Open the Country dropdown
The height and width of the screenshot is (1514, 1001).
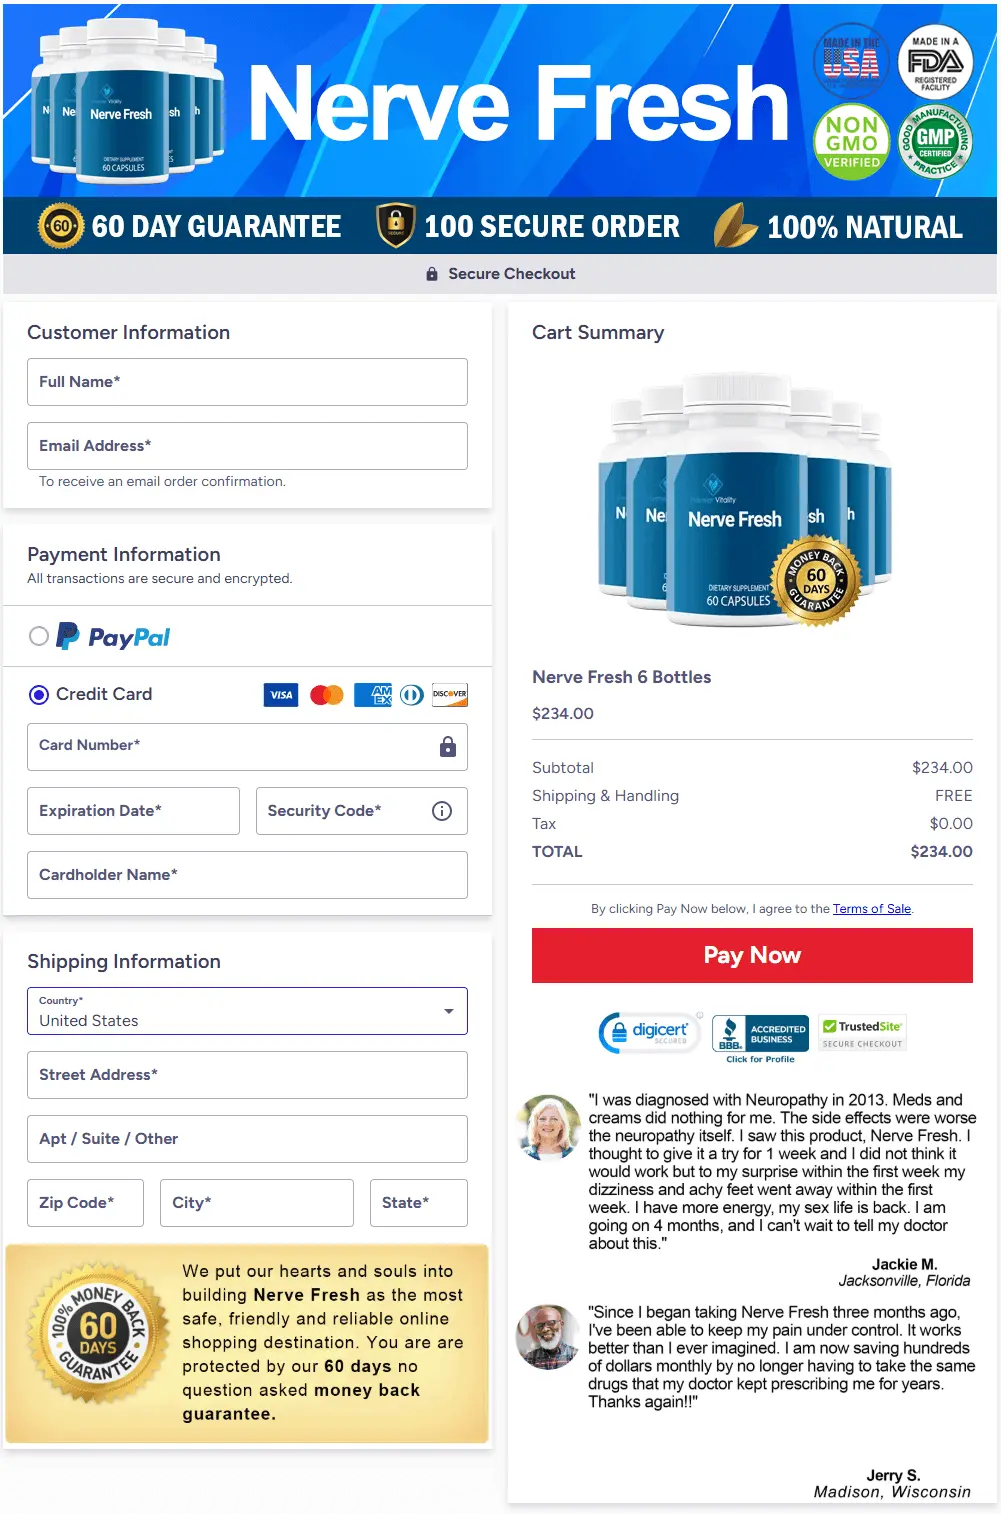tap(247, 1011)
